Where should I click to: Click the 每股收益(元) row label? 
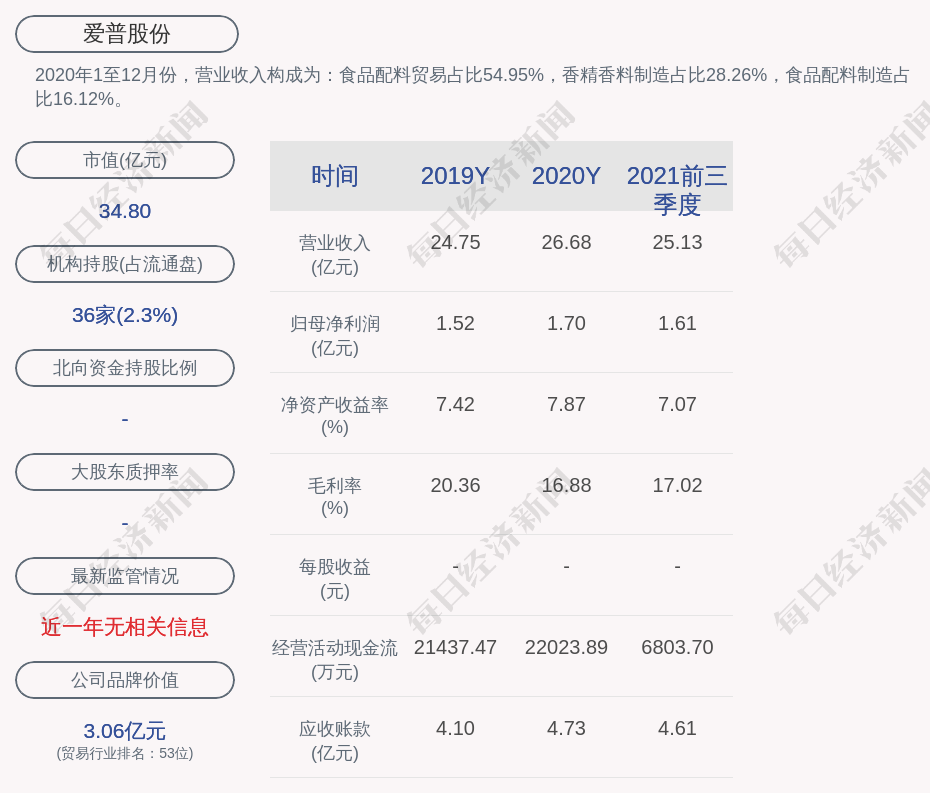pos(335,579)
